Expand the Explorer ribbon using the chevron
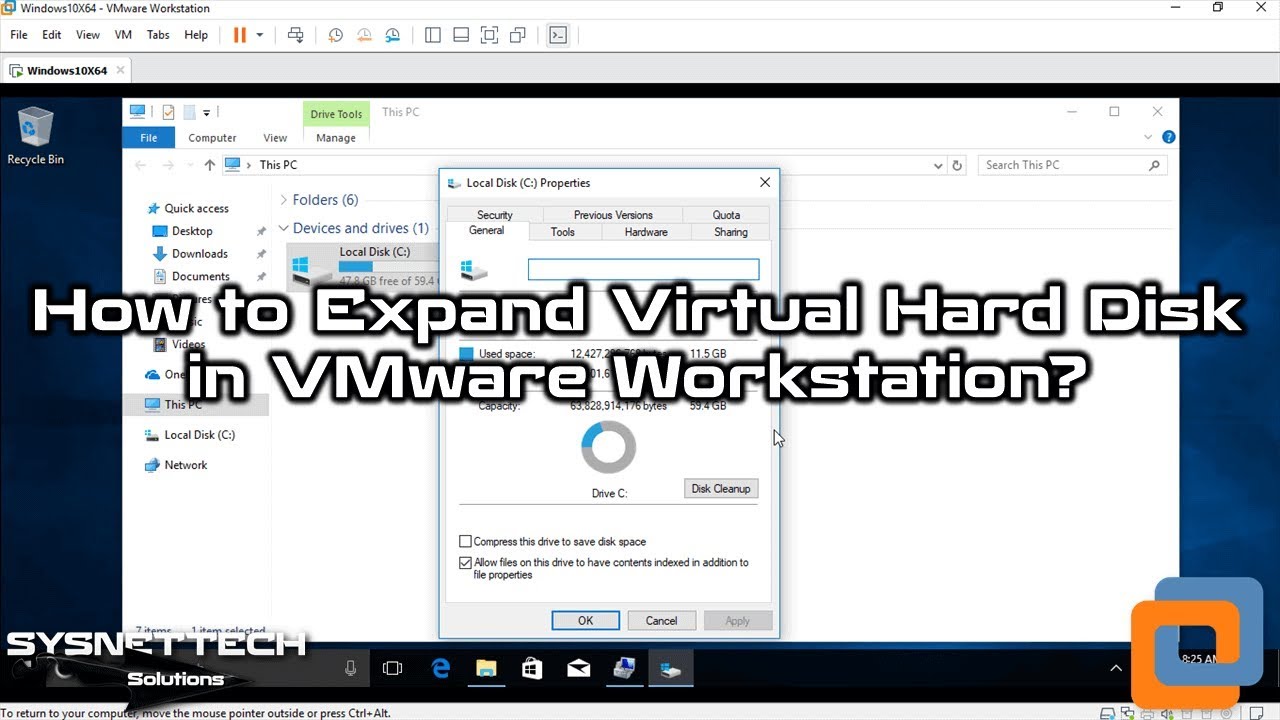The image size is (1280, 720). 1150,138
